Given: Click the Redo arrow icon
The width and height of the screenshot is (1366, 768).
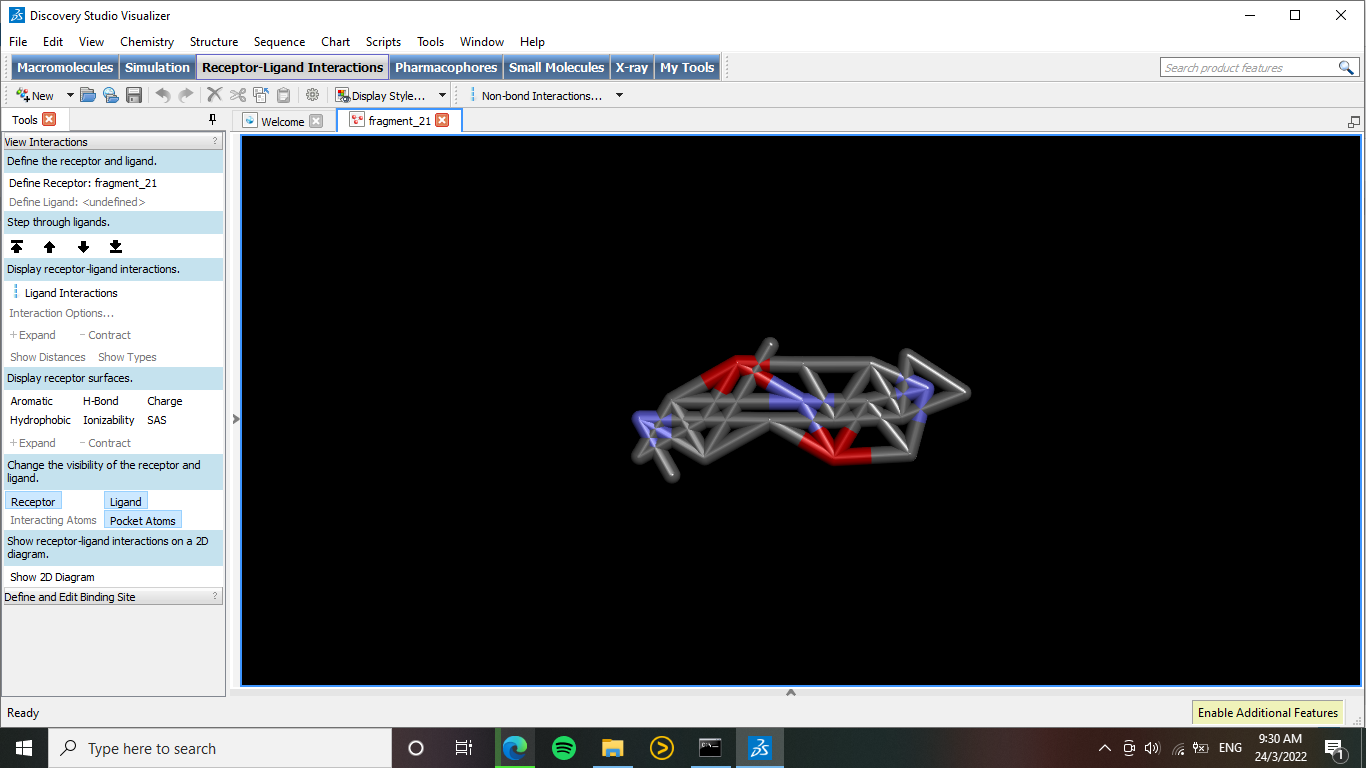Looking at the screenshot, I should click(186, 95).
